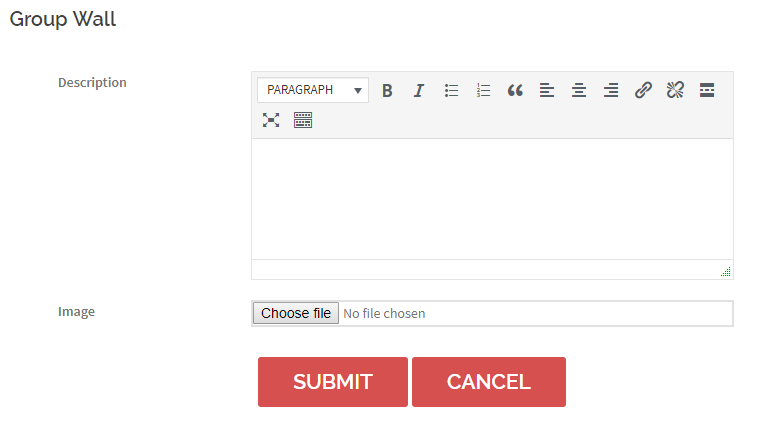Apply blockquote formatting
Viewport: 765px width, 430px height.
tap(515, 90)
